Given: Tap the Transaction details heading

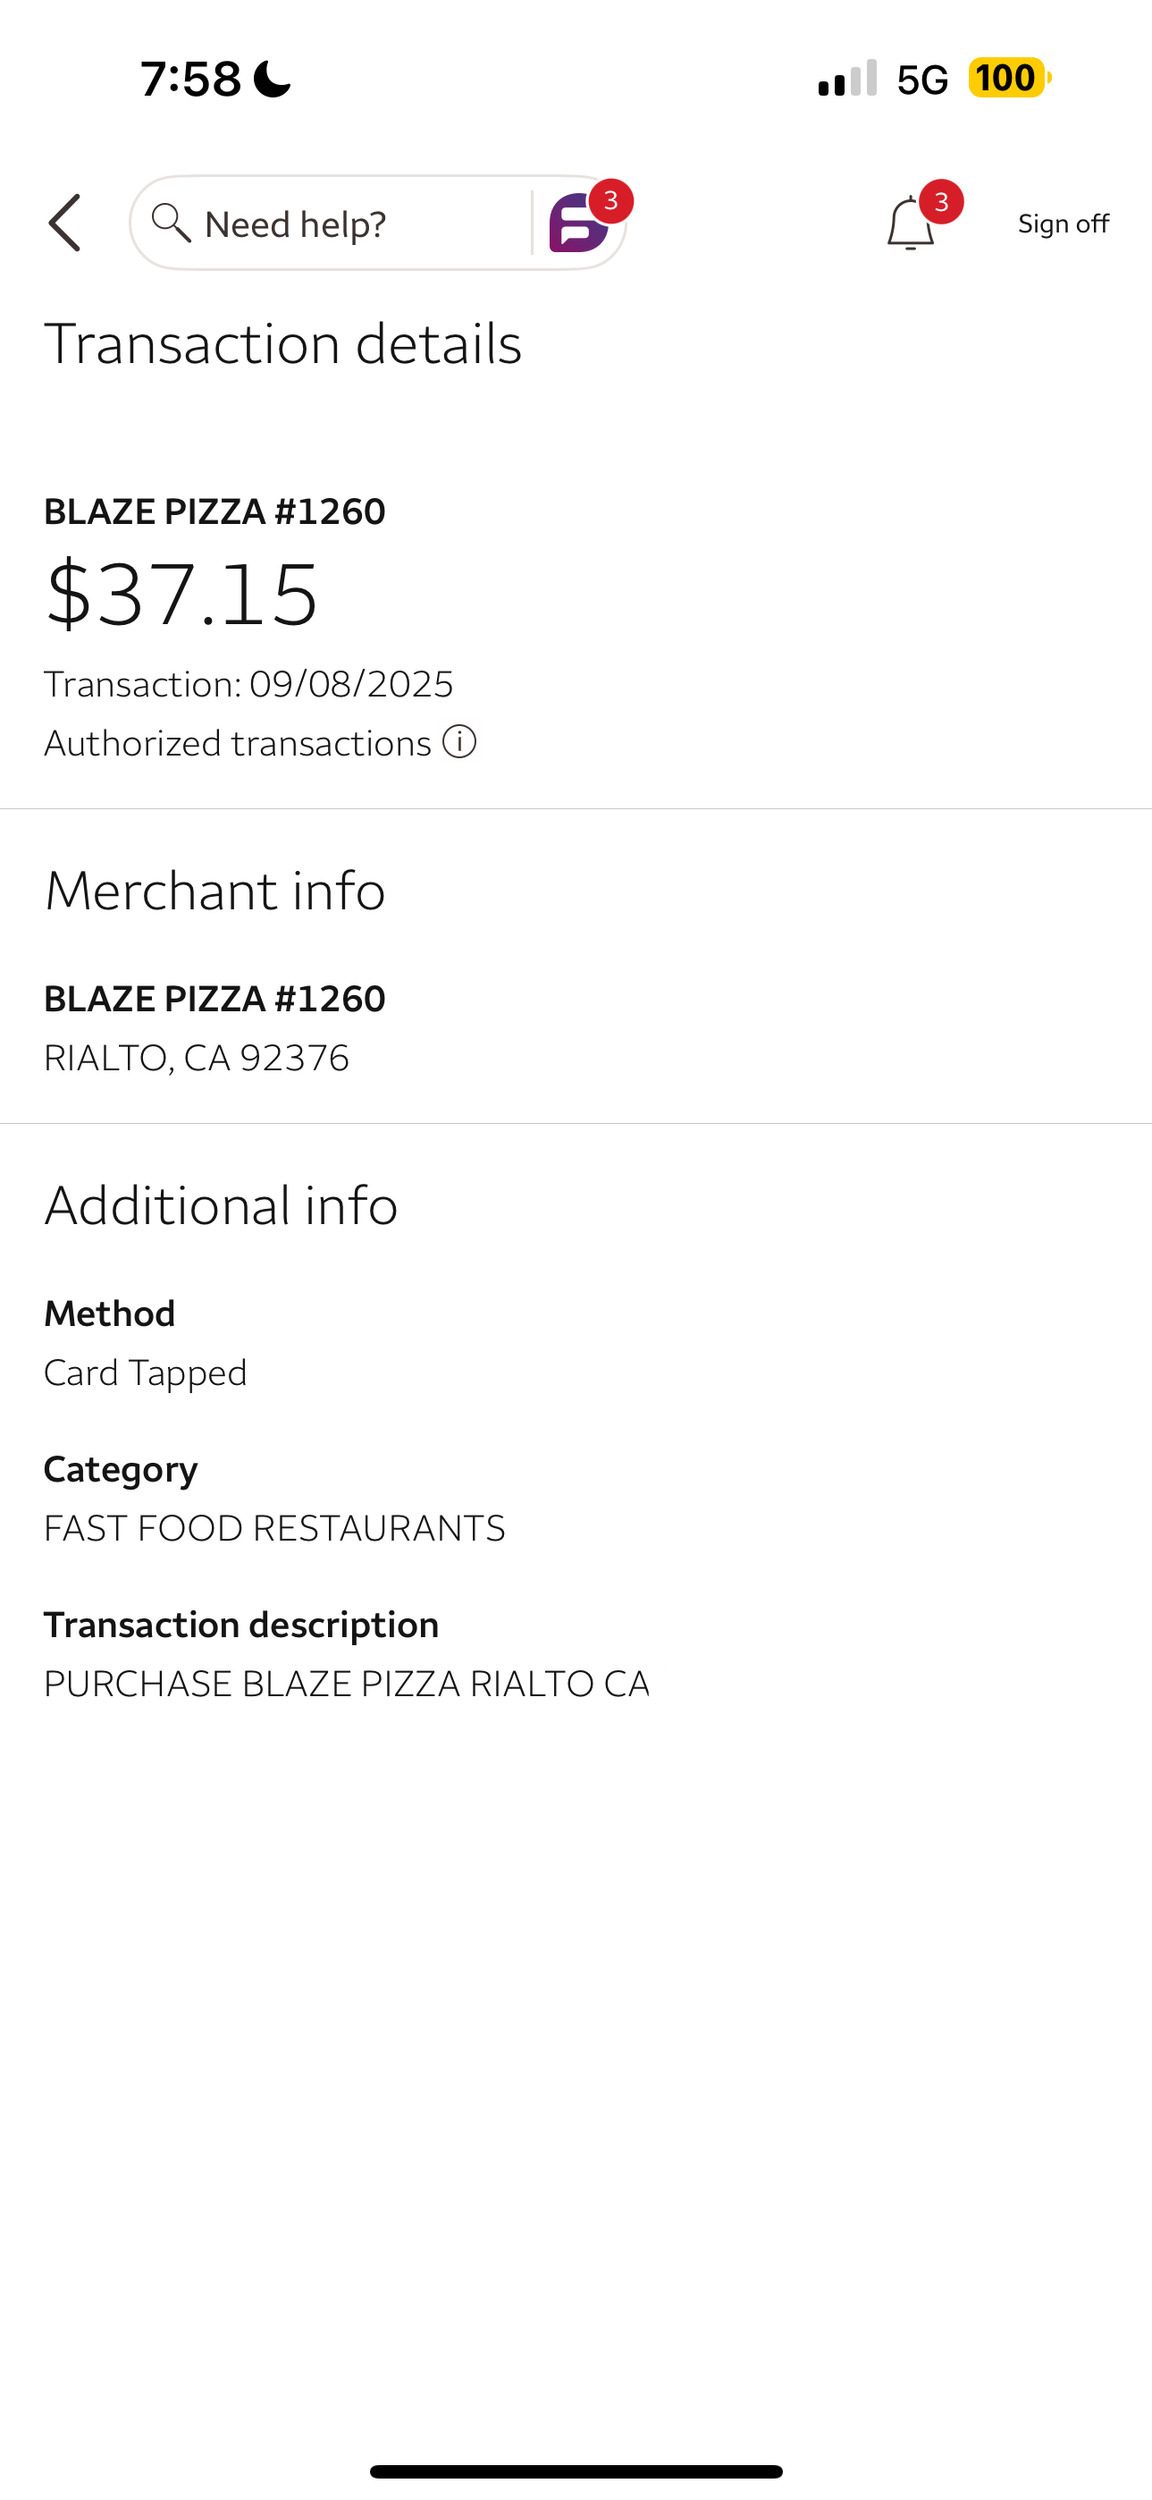Looking at the screenshot, I should tap(283, 344).
